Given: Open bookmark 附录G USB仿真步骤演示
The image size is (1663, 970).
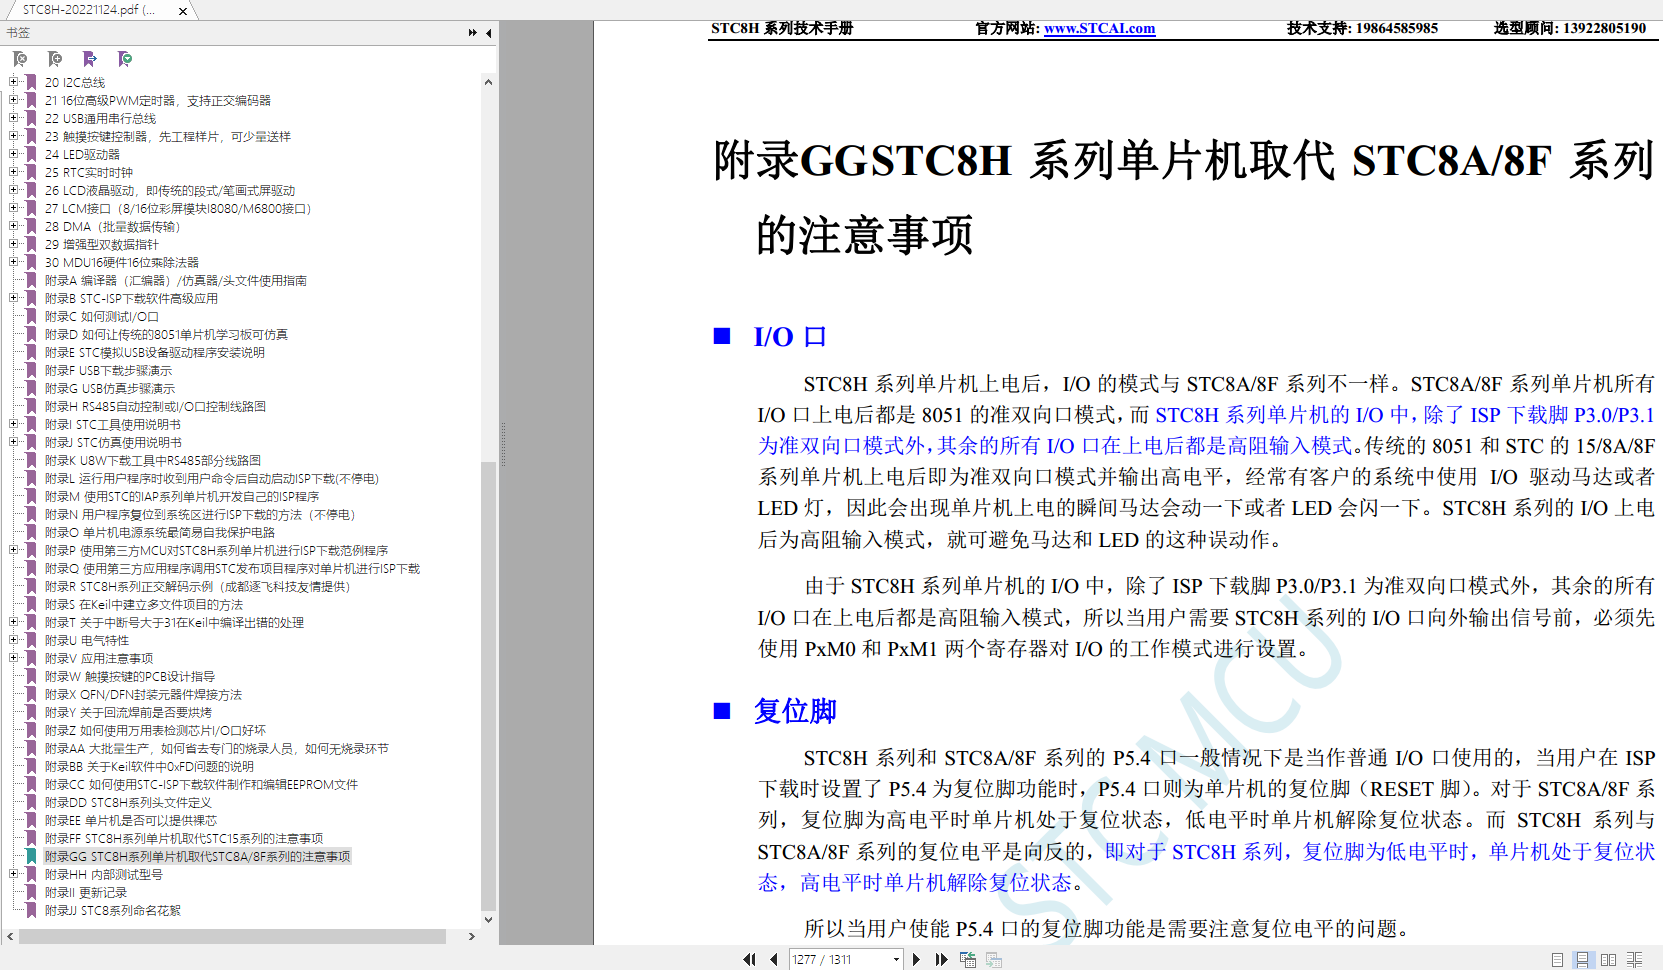Looking at the screenshot, I should point(109,388).
